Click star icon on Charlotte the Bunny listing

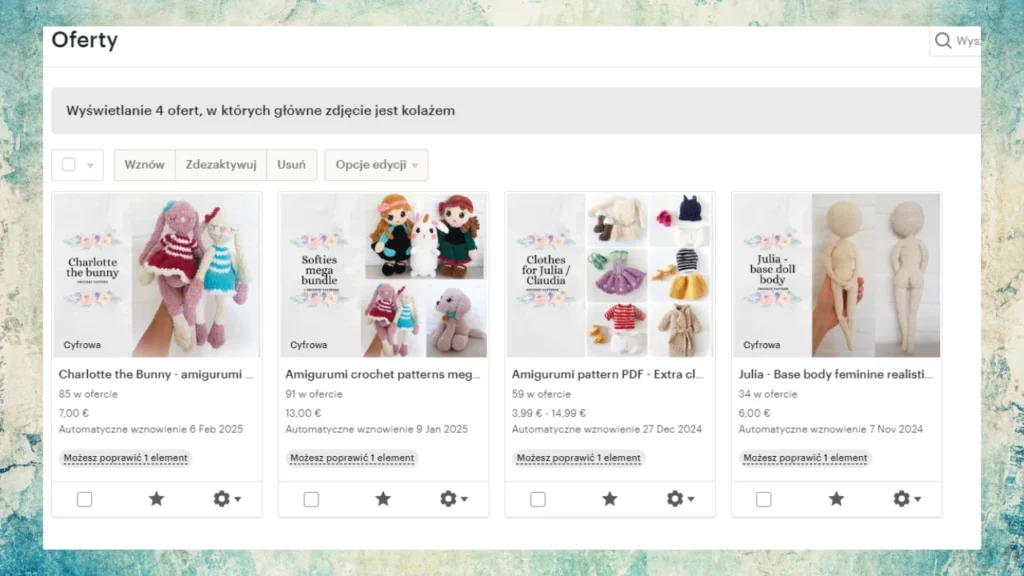pos(156,499)
